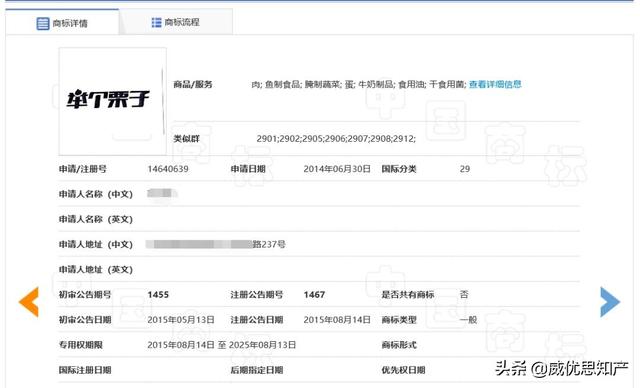Select preliminary announcement date 2015年05月13日

[181, 320]
